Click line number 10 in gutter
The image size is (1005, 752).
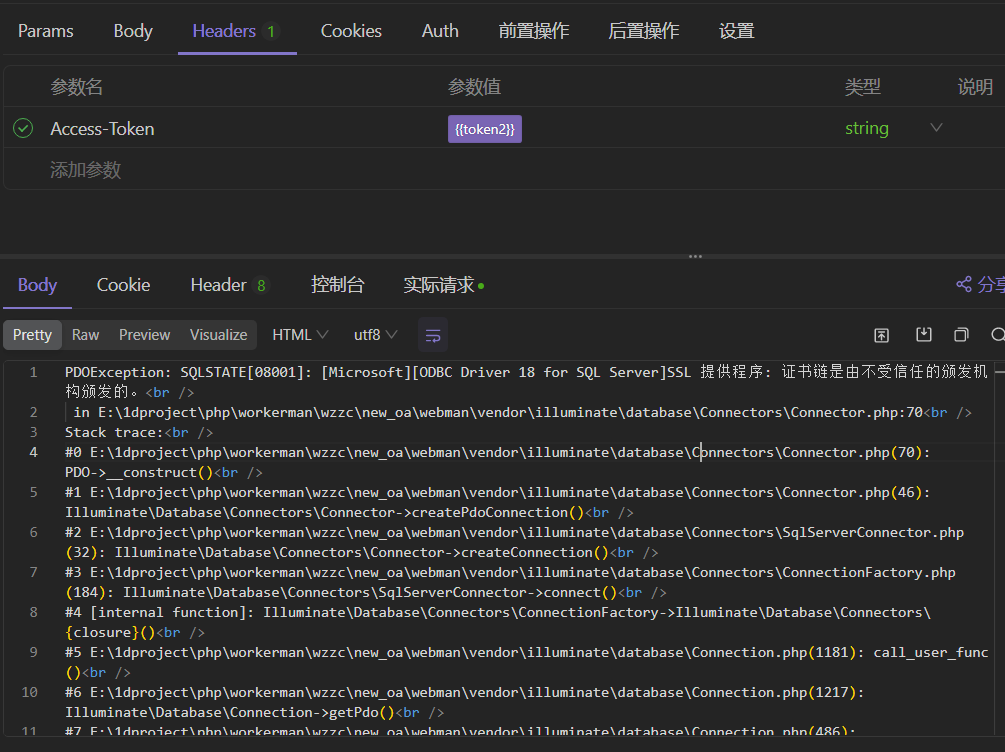[29, 692]
